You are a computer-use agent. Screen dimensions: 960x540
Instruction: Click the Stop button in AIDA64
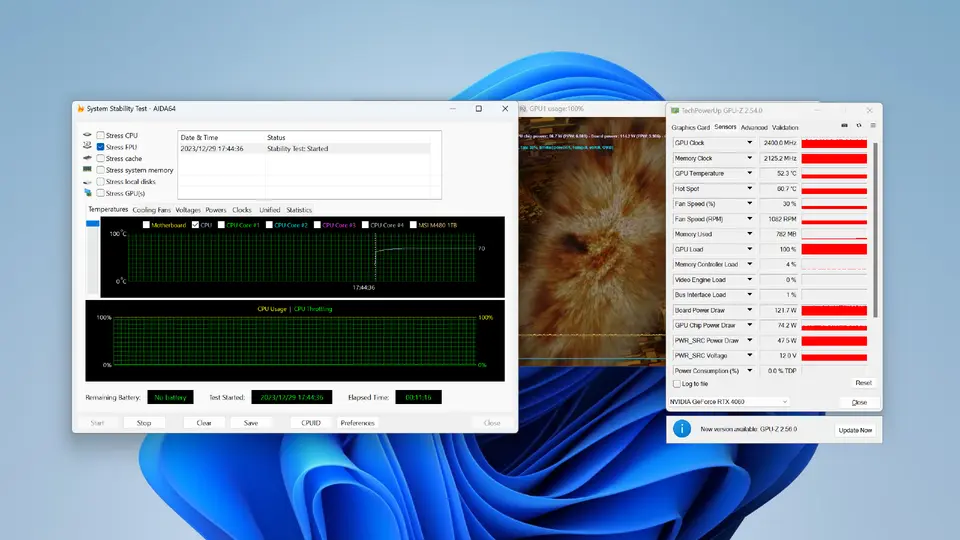click(144, 422)
